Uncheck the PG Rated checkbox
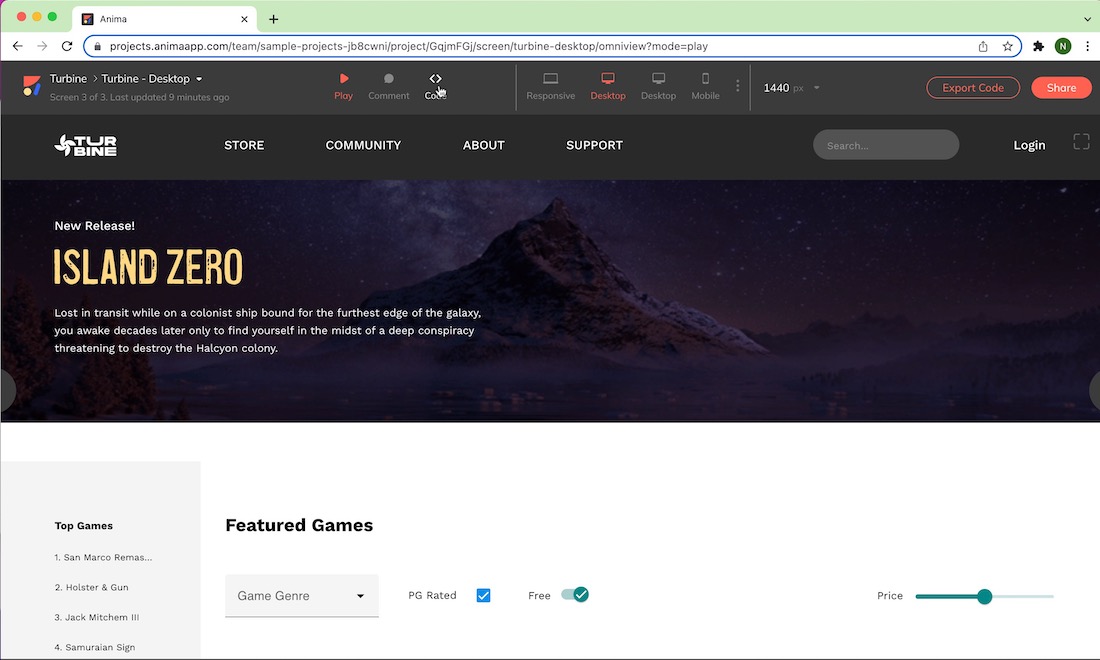The image size is (1100, 660). click(x=483, y=595)
